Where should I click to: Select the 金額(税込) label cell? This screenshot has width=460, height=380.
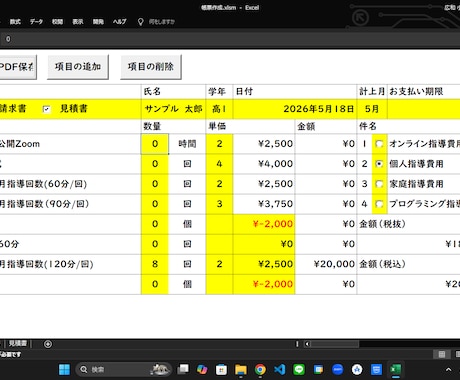pyautogui.click(x=408, y=264)
